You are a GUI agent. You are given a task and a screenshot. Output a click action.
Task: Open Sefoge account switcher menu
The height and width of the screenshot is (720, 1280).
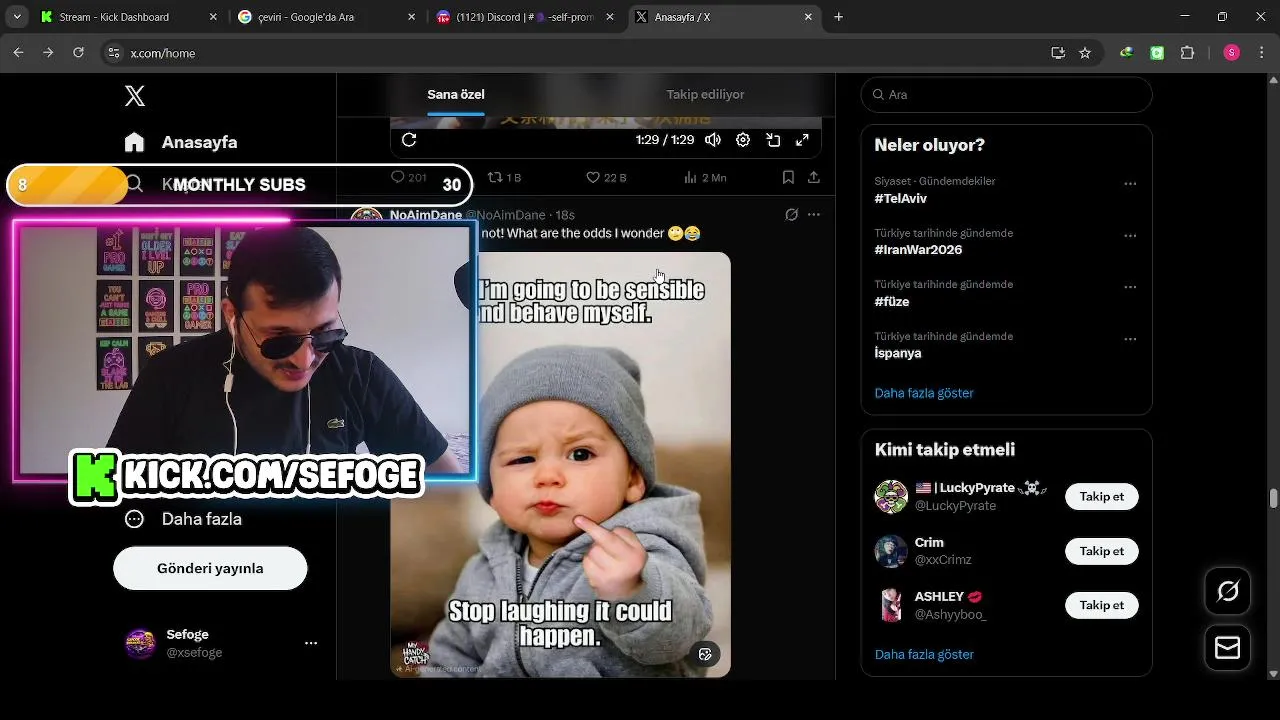coord(311,643)
